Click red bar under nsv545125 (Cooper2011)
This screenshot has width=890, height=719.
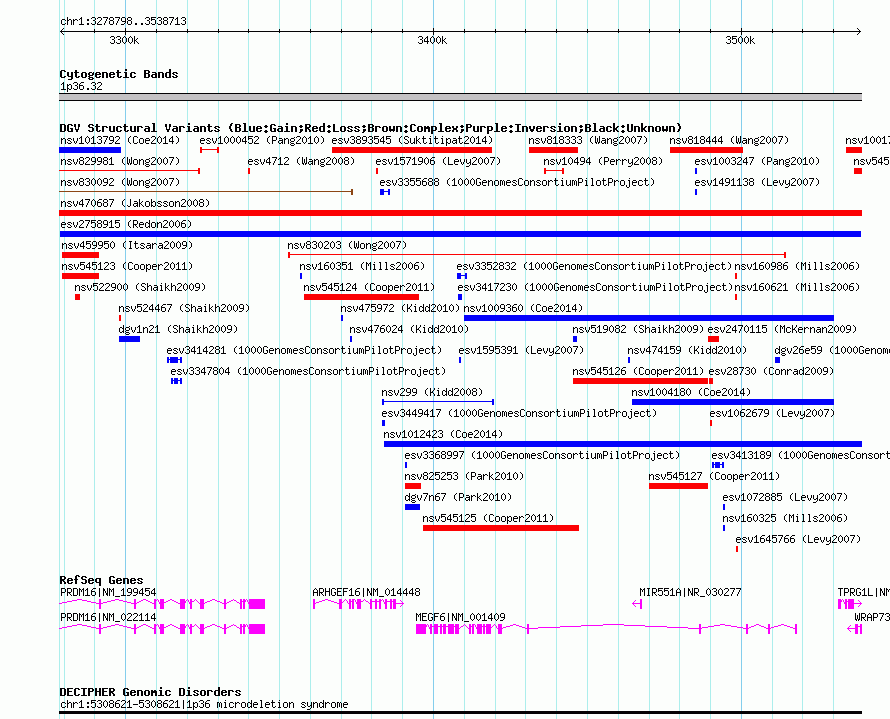501,528
